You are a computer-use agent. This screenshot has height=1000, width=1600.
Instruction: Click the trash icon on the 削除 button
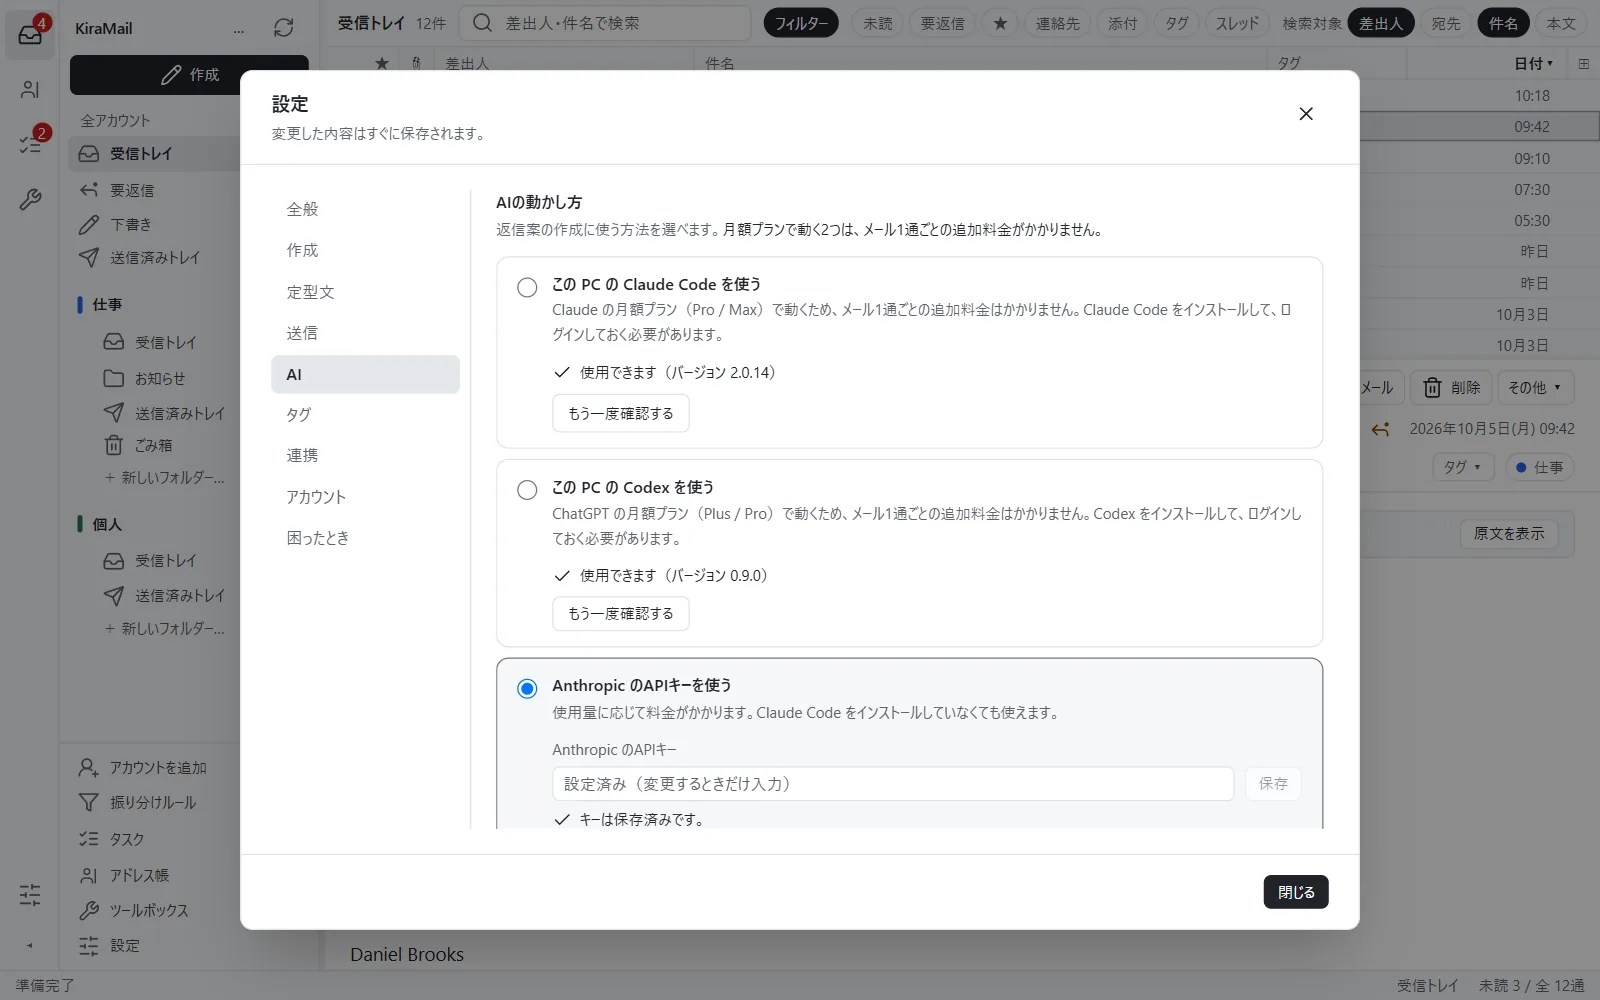(1432, 387)
